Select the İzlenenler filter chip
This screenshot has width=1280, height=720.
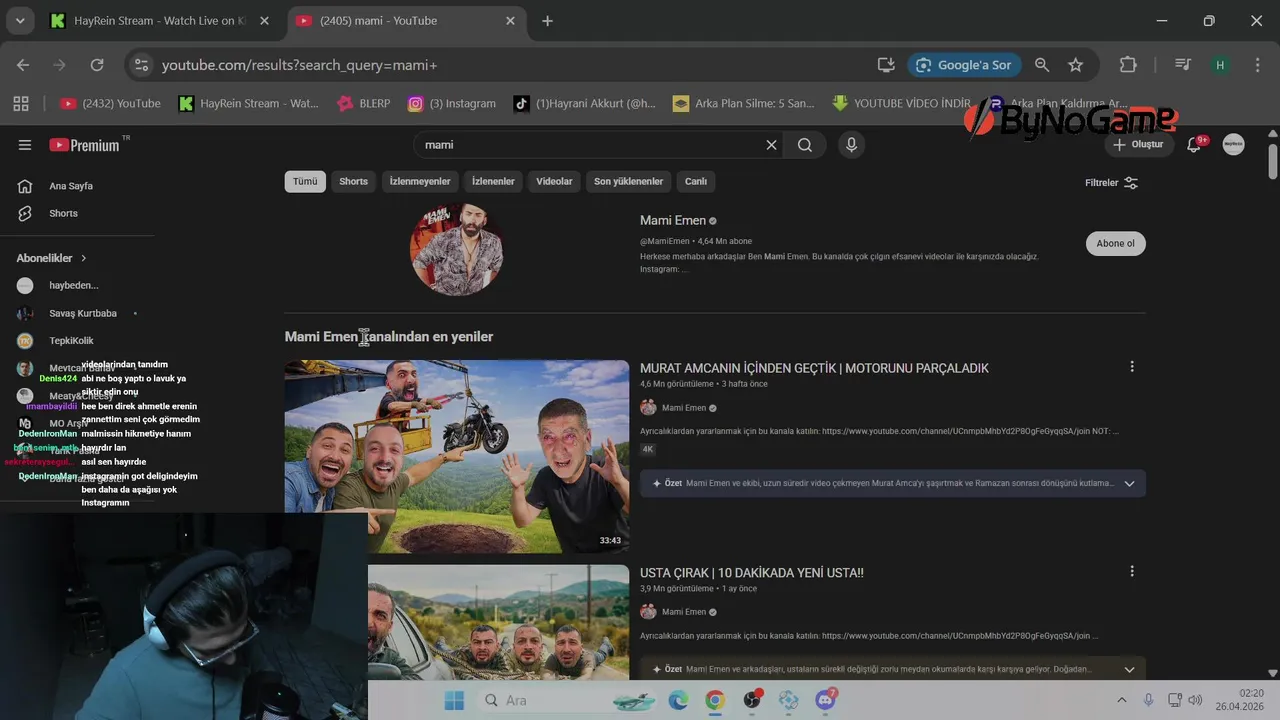[493, 181]
